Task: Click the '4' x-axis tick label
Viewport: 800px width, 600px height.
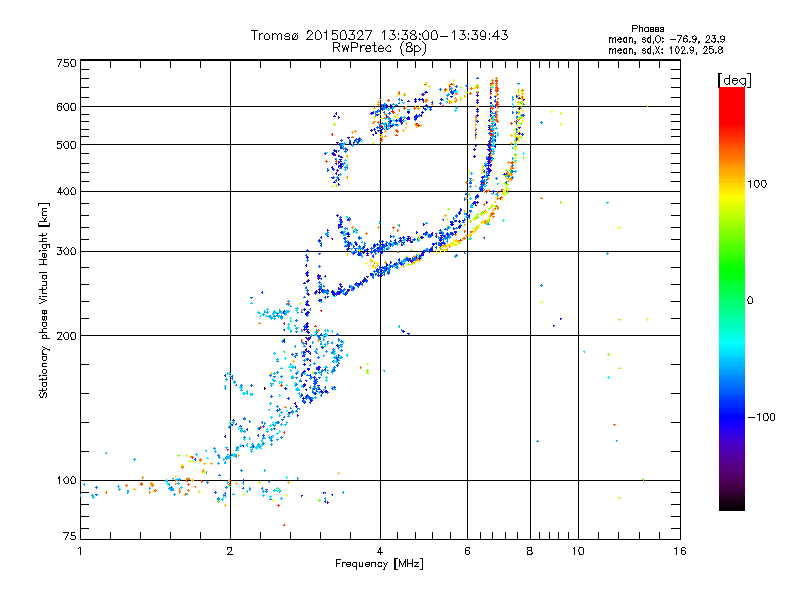Action: (380, 551)
